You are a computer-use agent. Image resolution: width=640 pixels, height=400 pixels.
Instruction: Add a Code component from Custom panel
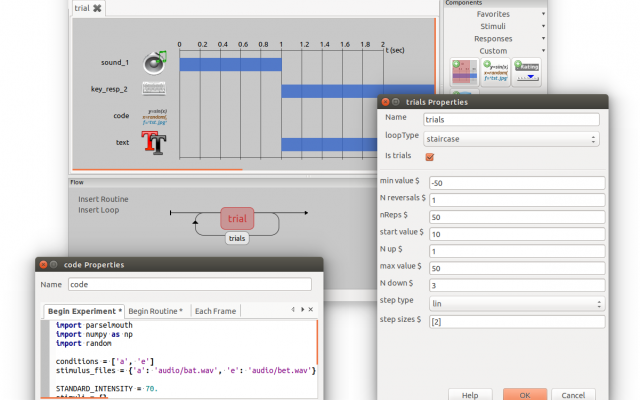[x=496, y=72]
